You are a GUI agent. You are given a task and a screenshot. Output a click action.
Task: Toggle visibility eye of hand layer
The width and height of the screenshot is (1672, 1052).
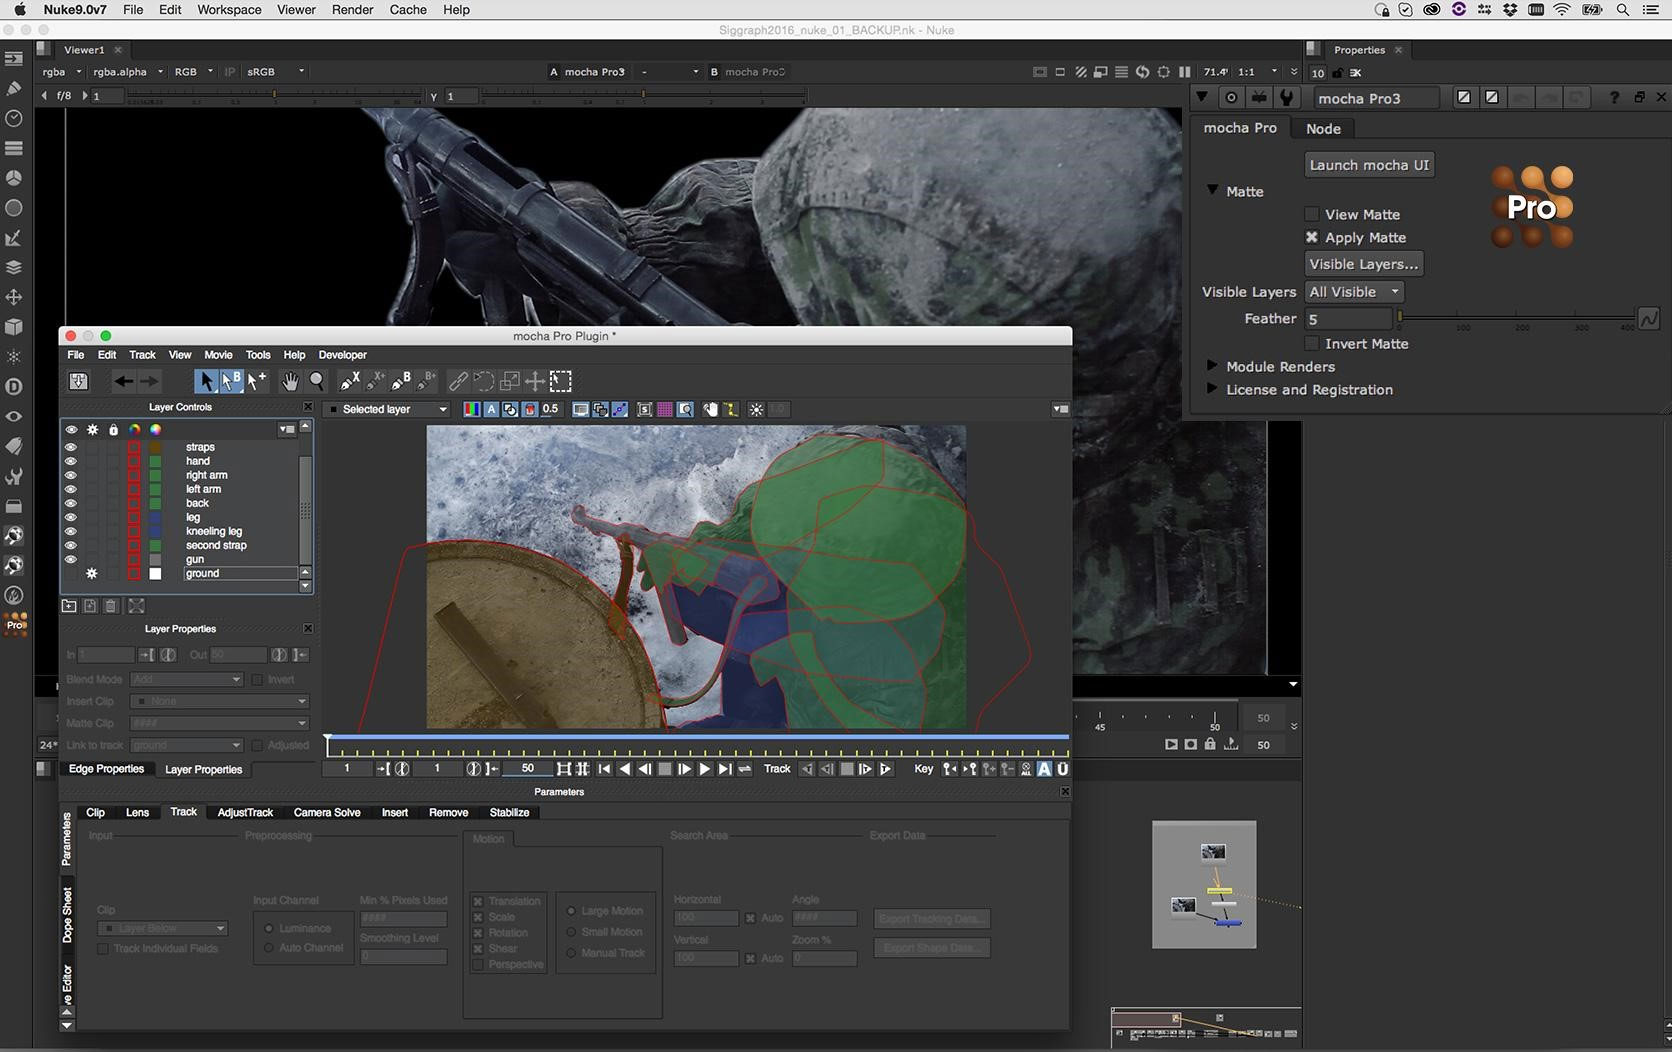pos(70,461)
